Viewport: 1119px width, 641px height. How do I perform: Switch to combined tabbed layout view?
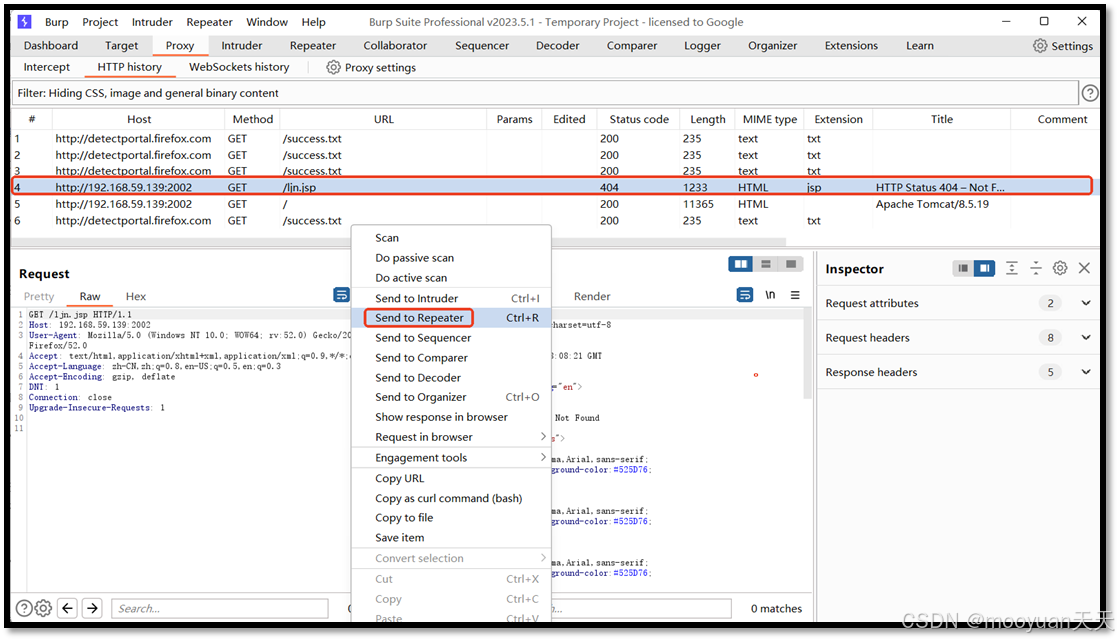pyautogui.click(x=791, y=264)
